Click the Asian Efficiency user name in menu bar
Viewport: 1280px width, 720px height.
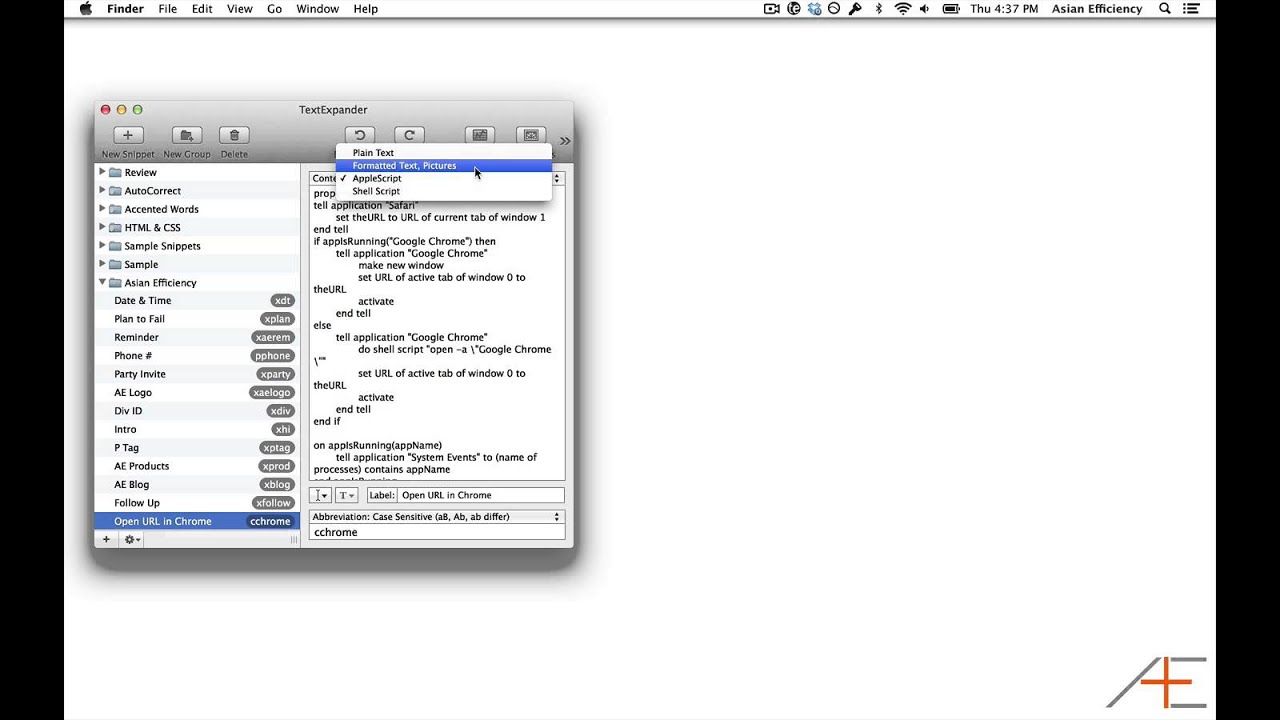(x=1097, y=9)
